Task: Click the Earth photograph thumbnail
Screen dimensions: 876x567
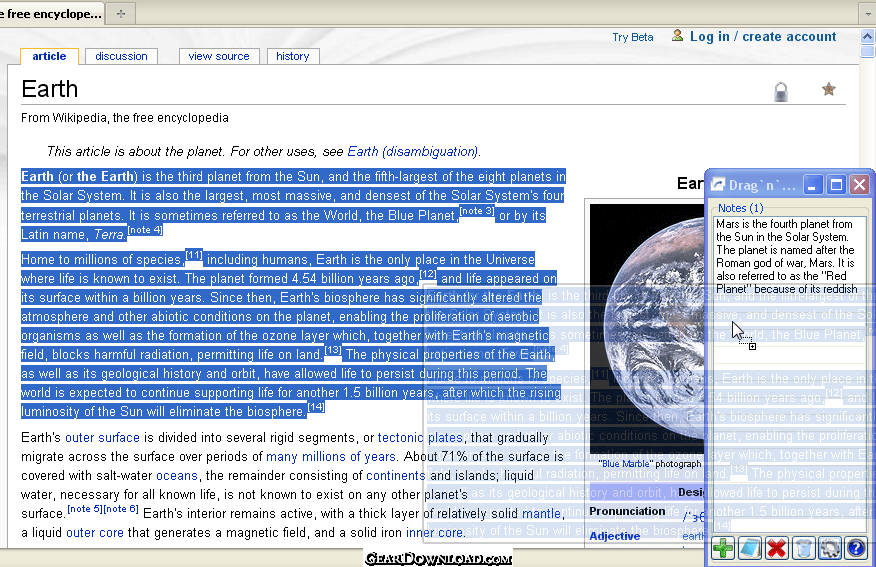Action: coord(647,330)
